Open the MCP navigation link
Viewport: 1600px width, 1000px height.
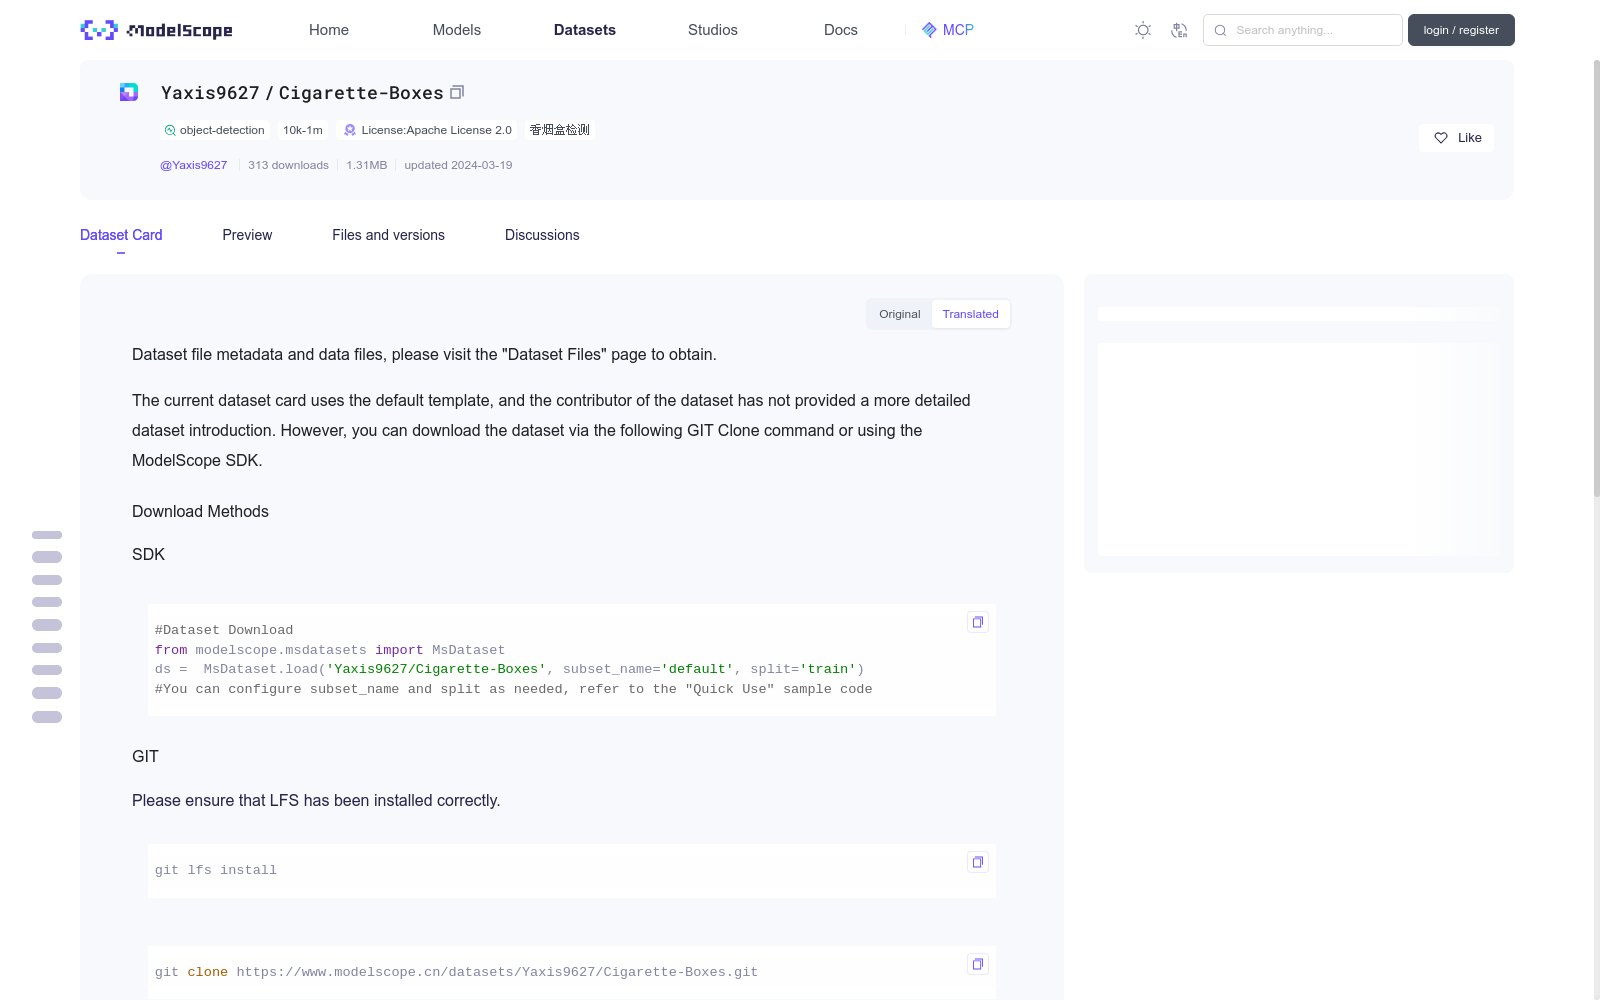[947, 30]
